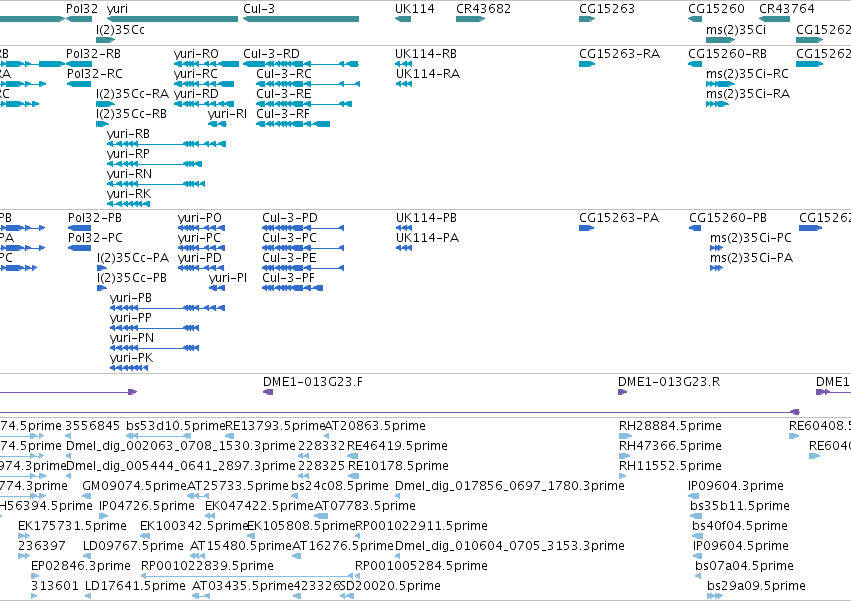Screen dimensions: 851x601
Task: Click transcript Cul-3-RC
Action: (x=284, y=73)
